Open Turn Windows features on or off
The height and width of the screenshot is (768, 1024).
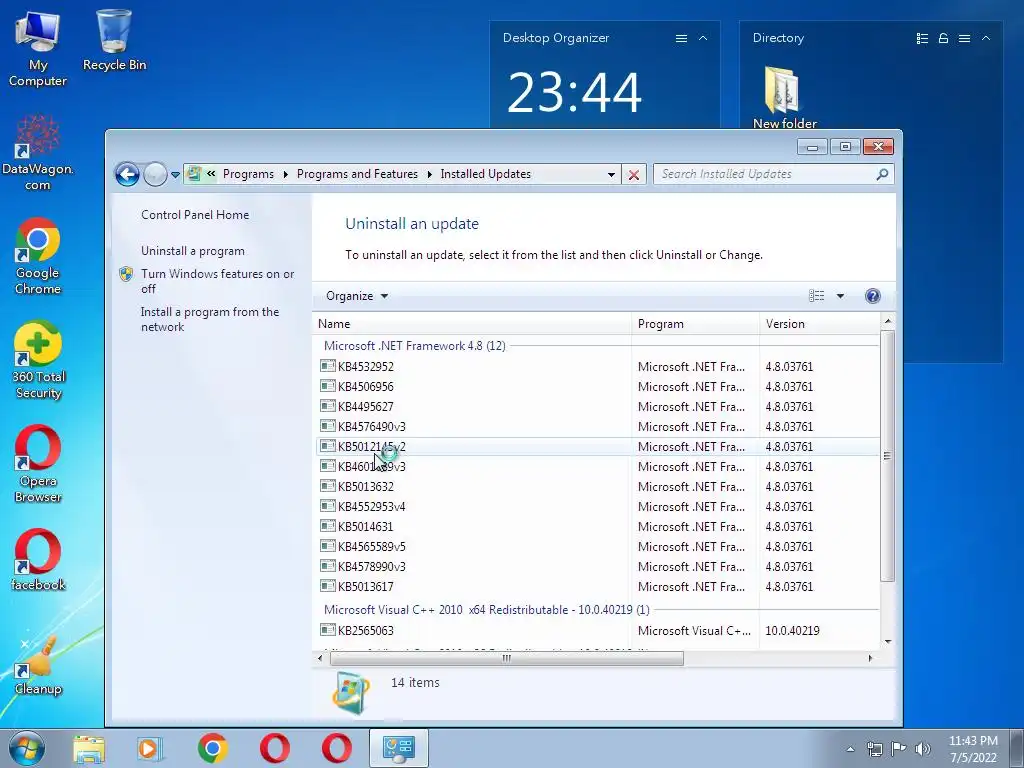pos(217,281)
